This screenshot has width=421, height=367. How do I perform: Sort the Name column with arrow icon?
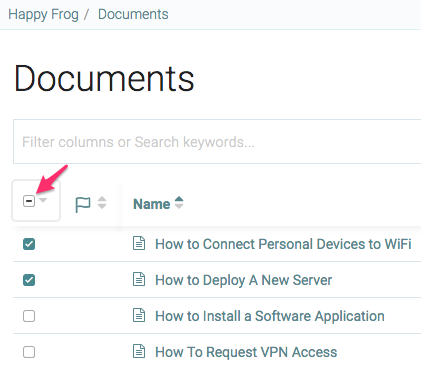(x=179, y=203)
